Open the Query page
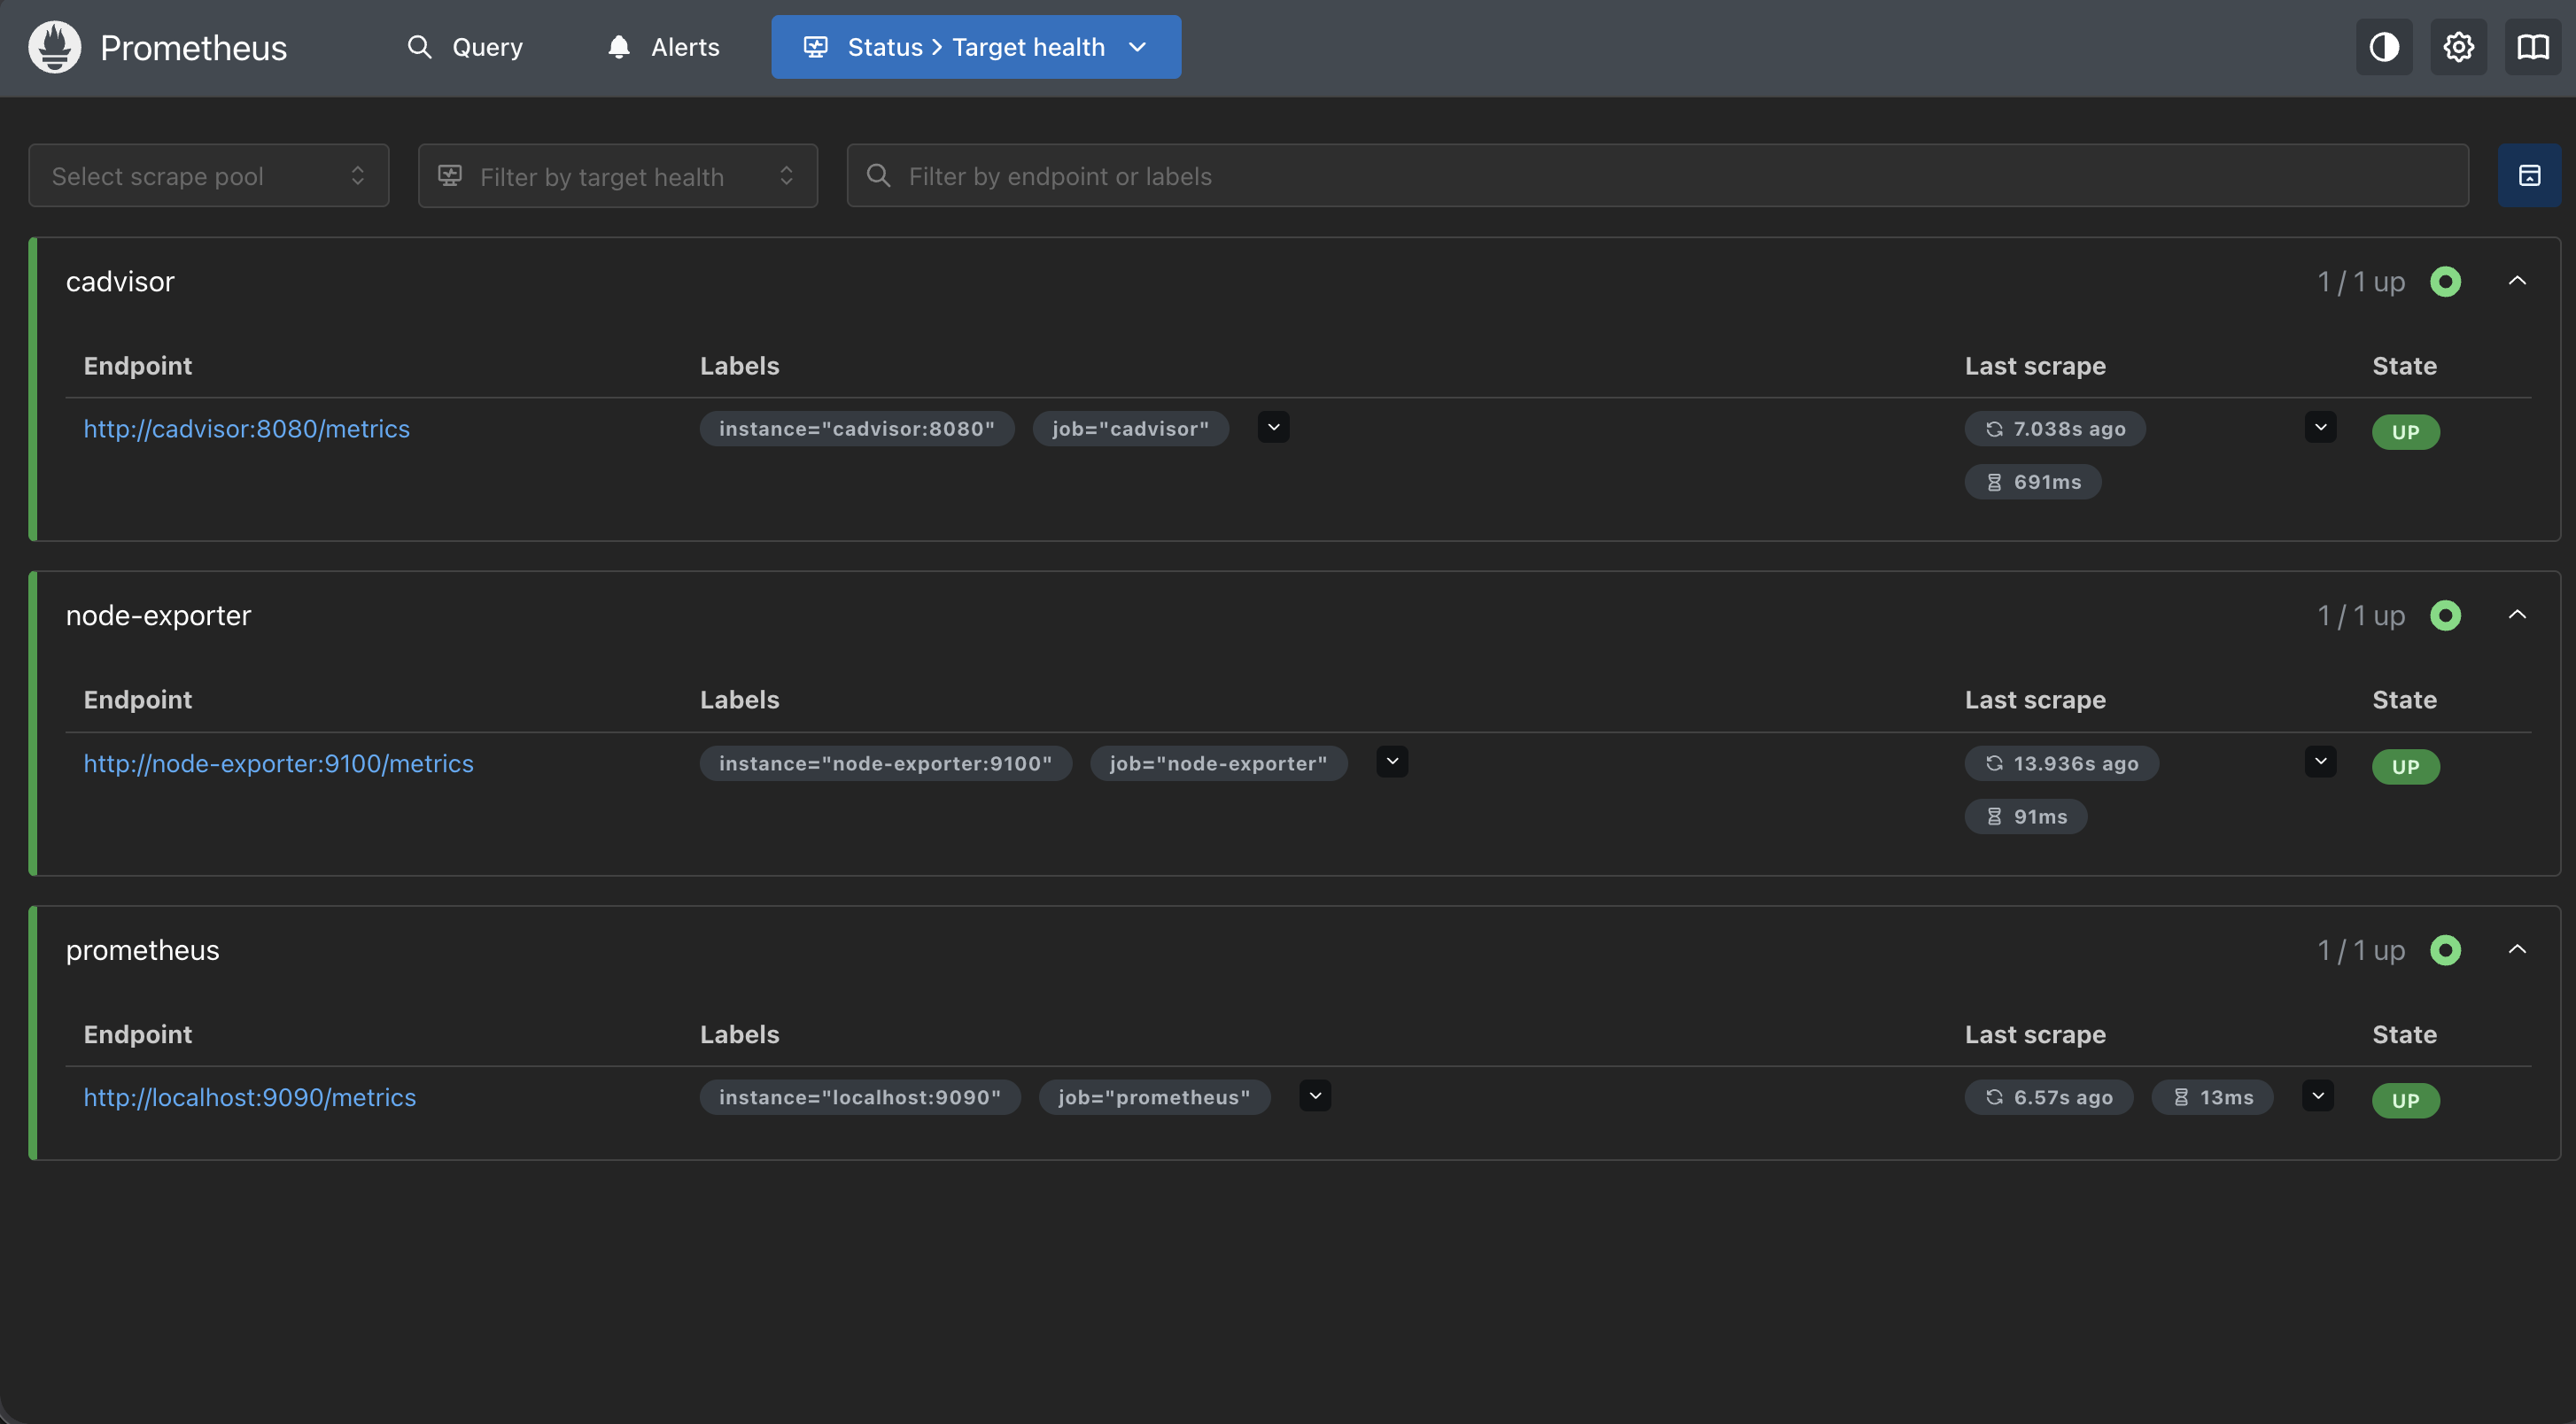The height and width of the screenshot is (1424, 2576). click(x=465, y=47)
